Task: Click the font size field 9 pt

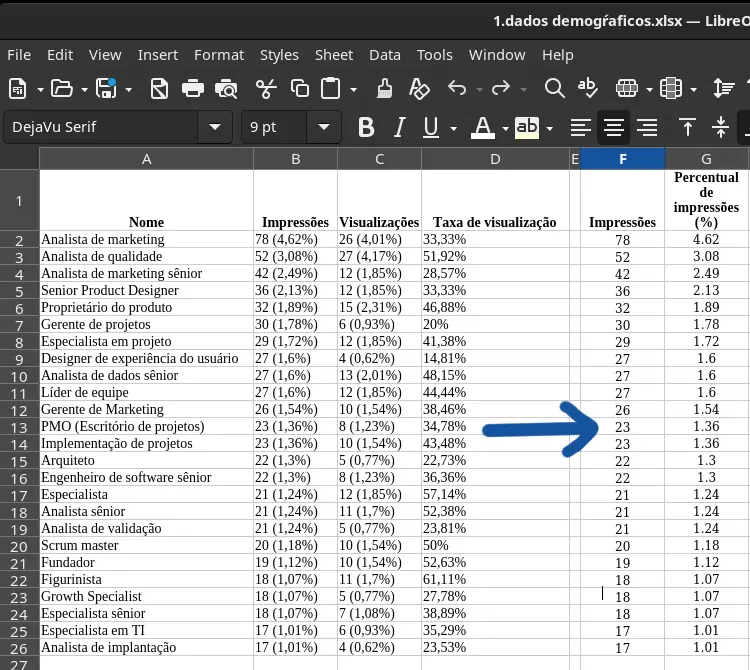Action: 274,127
